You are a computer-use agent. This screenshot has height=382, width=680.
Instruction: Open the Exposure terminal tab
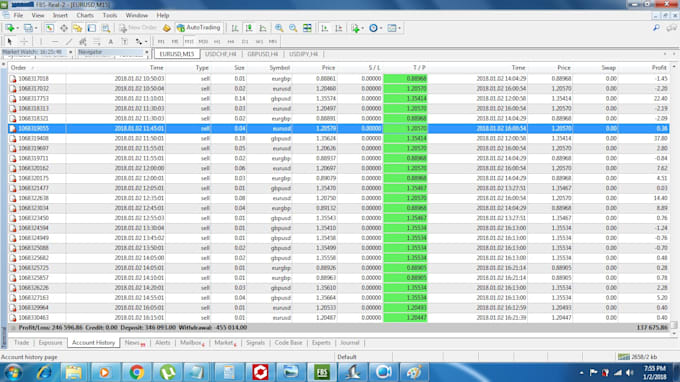click(x=50, y=343)
